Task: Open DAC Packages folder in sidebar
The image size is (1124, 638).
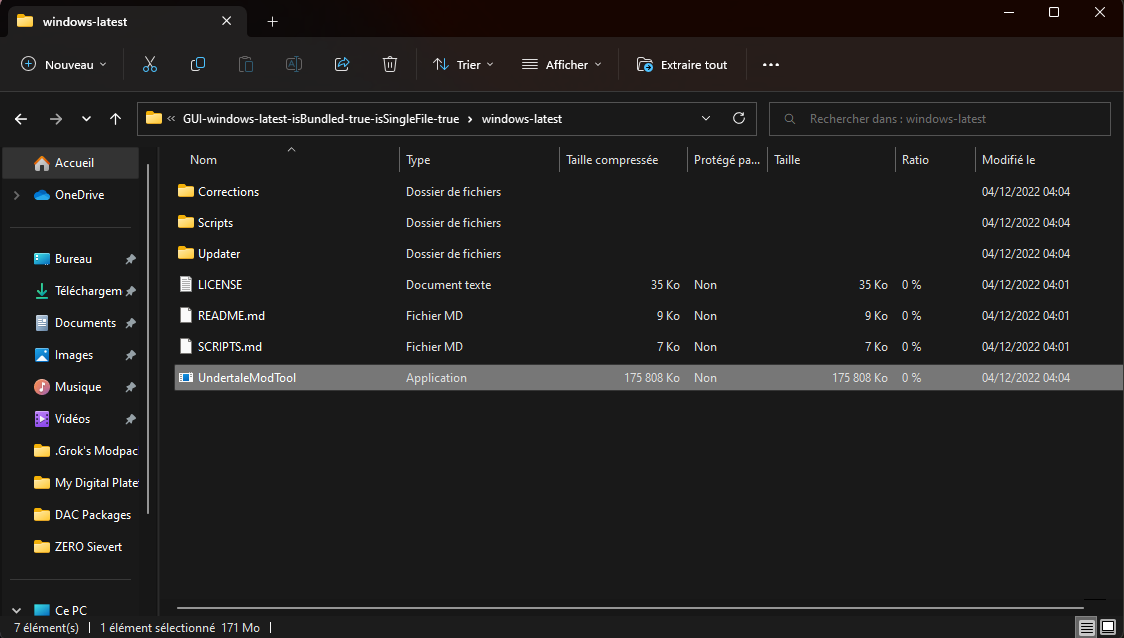Action: pos(82,515)
